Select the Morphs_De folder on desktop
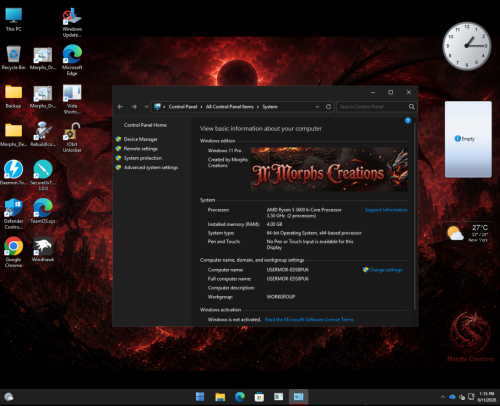The height and width of the screenshot is (406, 500). [x=13, y=135]
